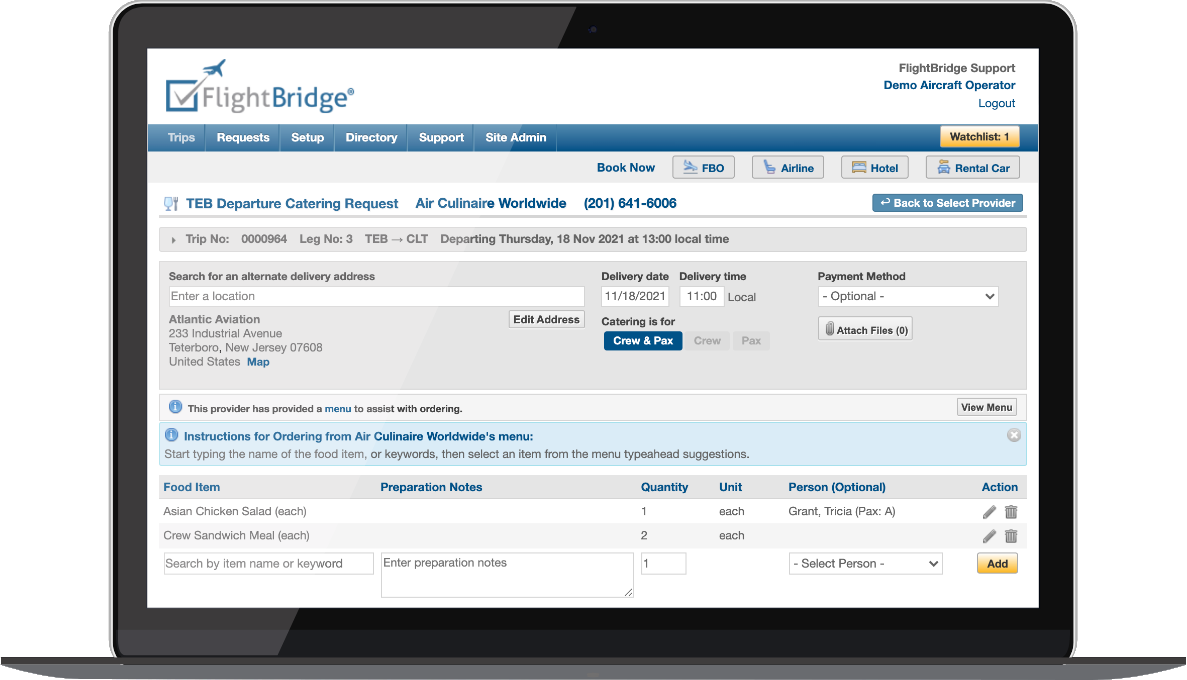Click the food item search field
Viewport: 1187px width, 680px height.
268,564
